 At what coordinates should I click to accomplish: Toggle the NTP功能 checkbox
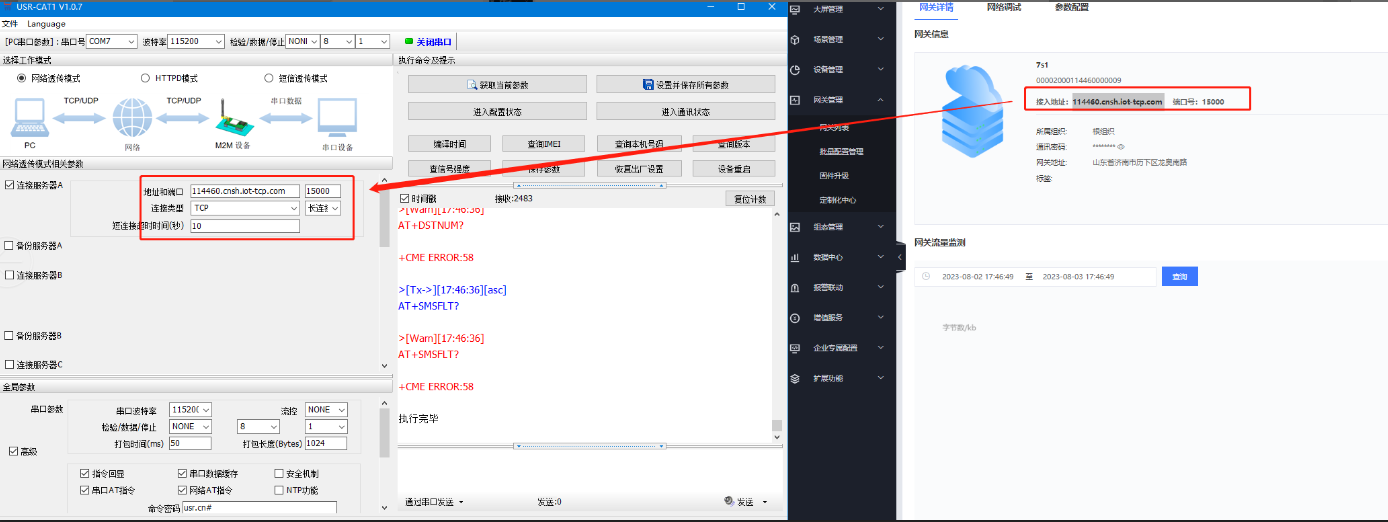point(279,490)
